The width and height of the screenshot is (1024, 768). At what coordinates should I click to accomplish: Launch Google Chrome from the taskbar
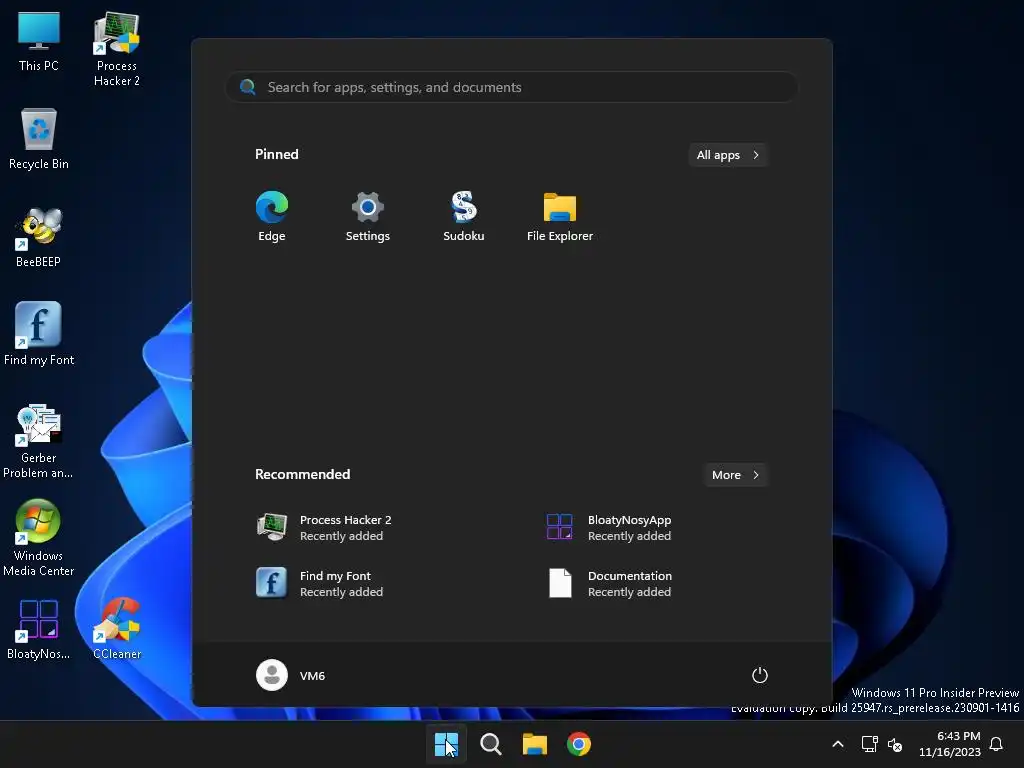pos(579,744)
